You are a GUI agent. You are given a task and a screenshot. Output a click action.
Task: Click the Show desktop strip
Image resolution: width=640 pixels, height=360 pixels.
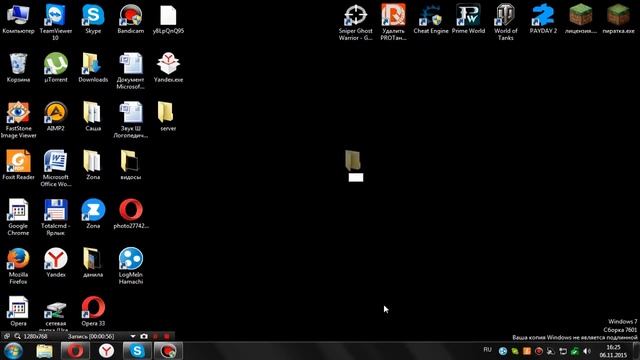point(636,351)
